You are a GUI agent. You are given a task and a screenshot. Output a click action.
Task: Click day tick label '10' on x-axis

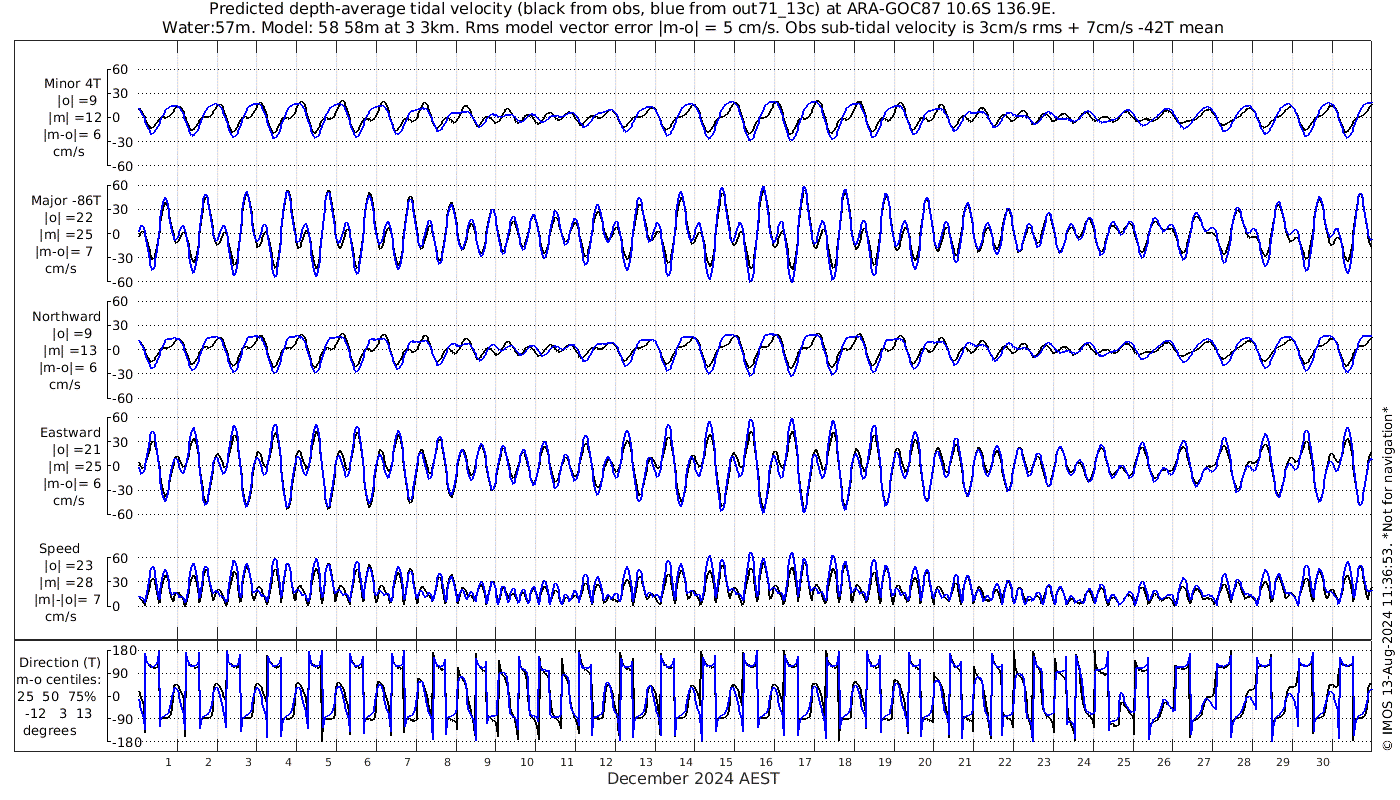coord(527,762)
